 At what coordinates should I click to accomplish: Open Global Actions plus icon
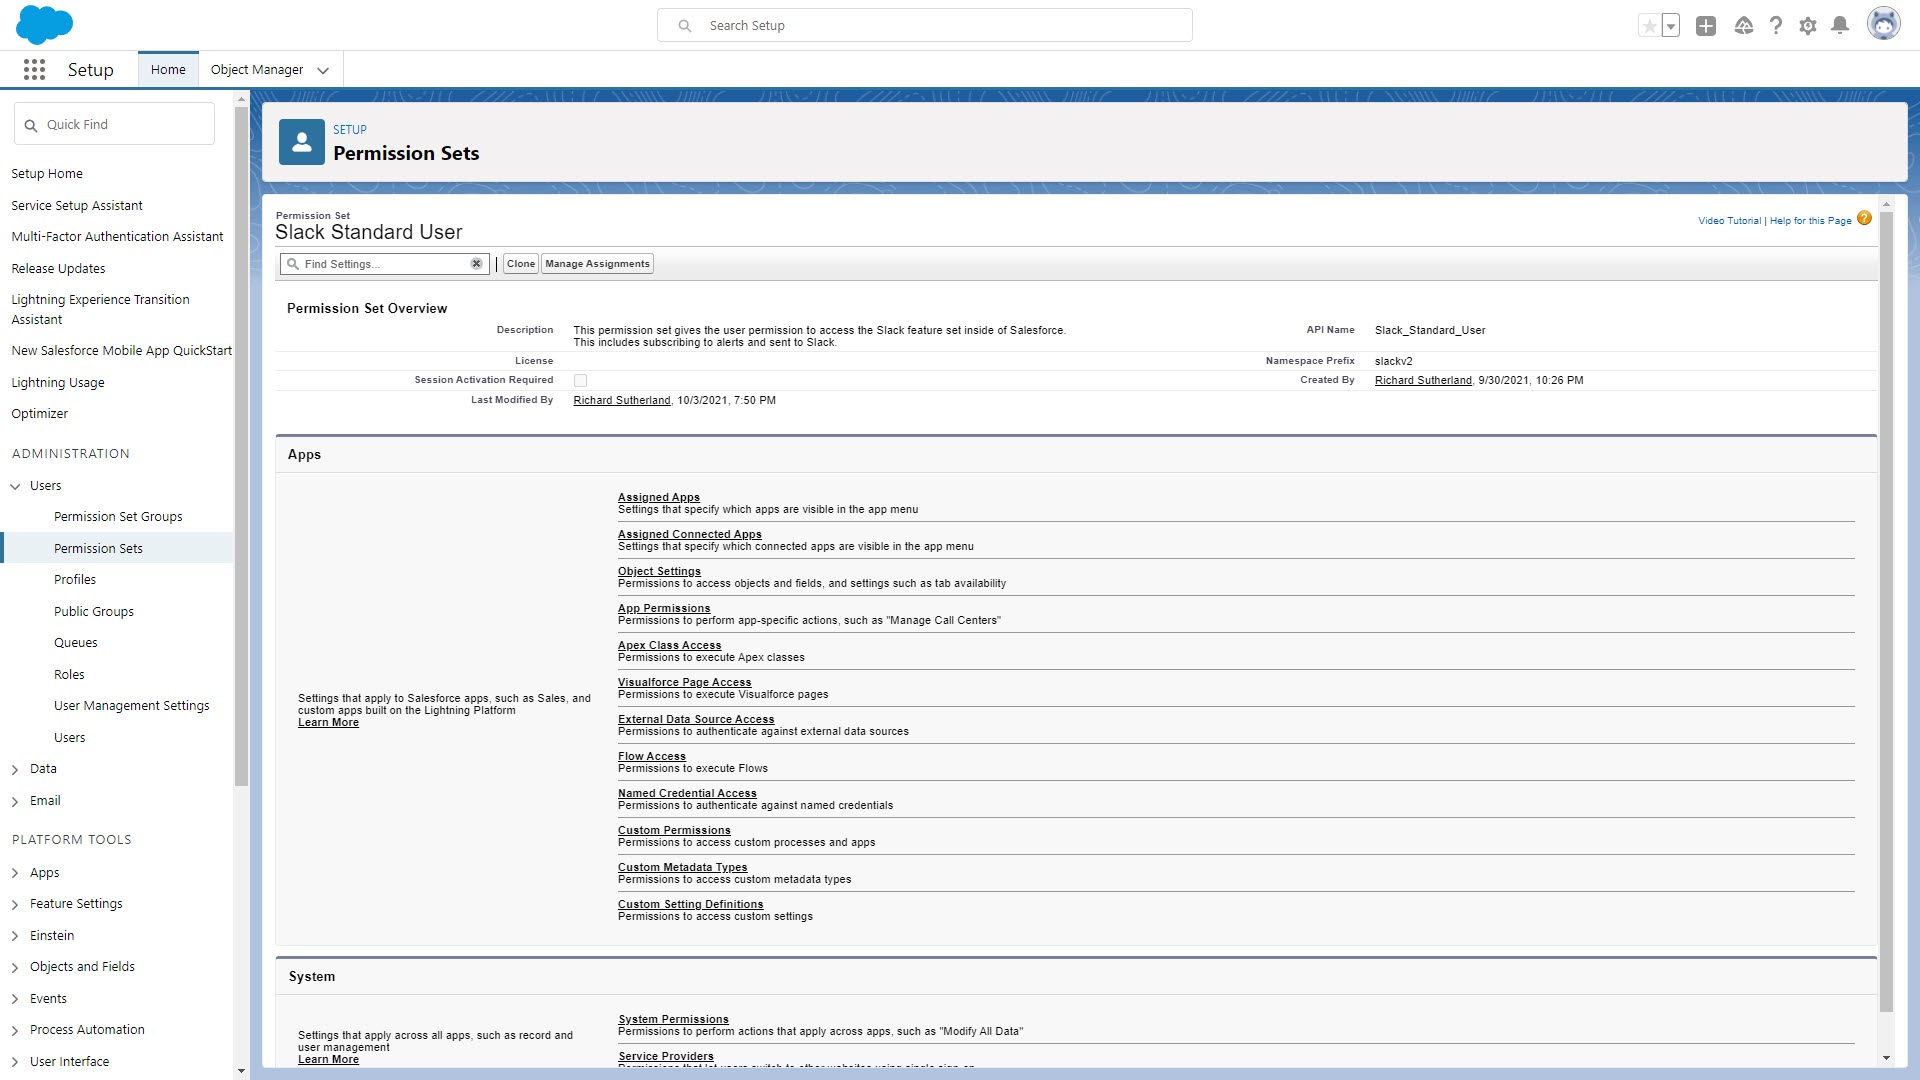1706,26
